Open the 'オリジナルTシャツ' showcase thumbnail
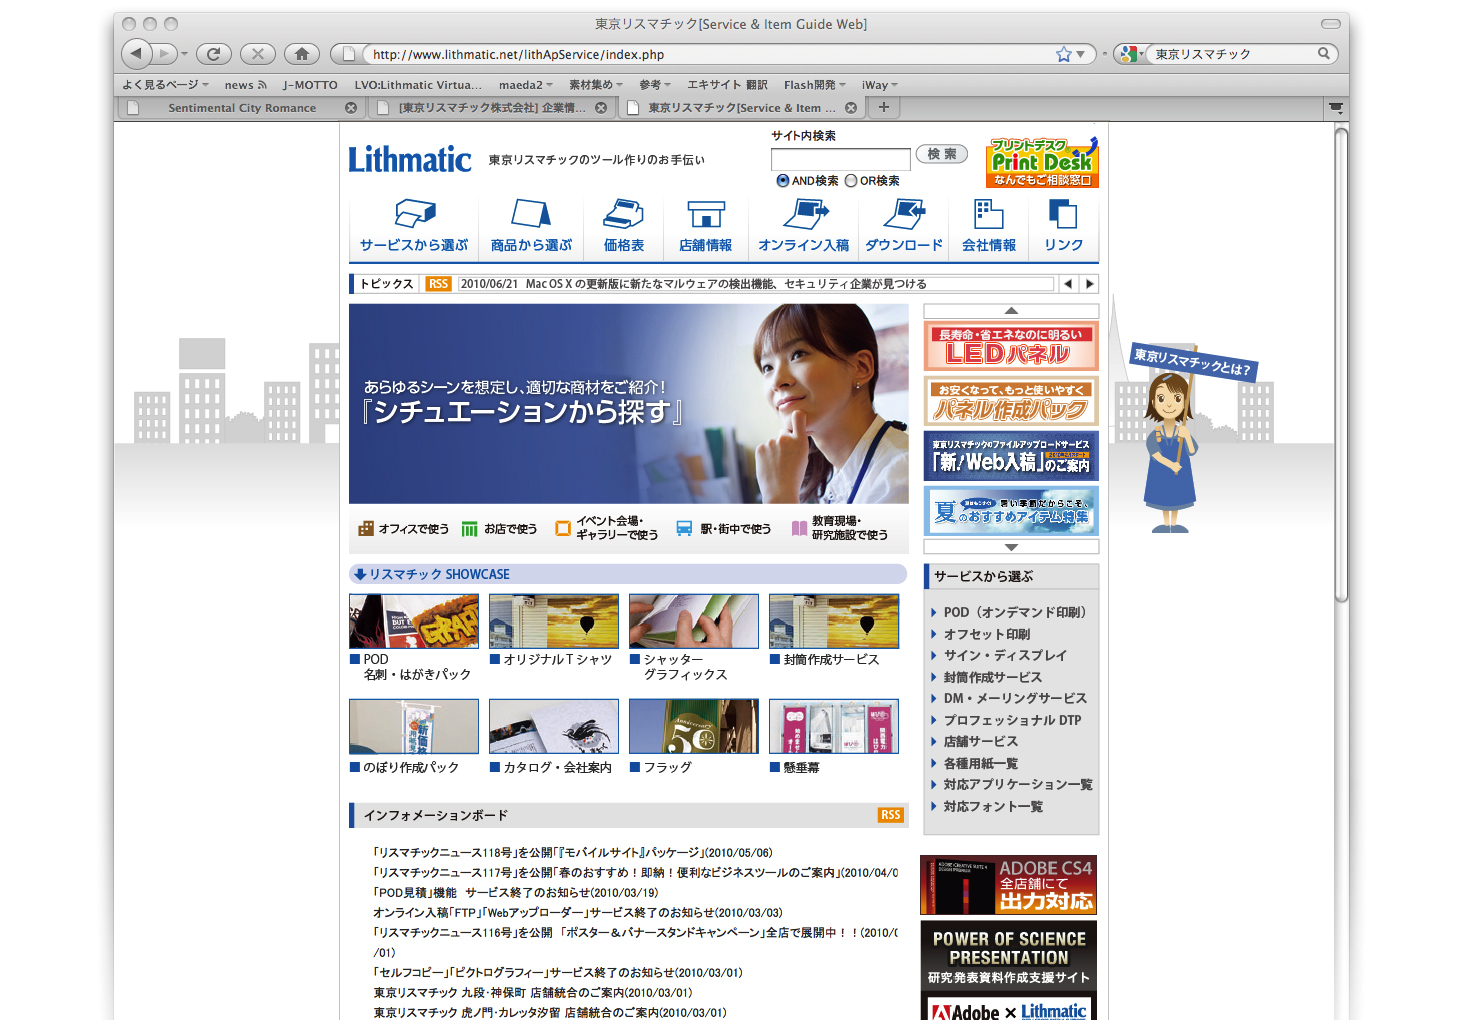 click(553, 621)
